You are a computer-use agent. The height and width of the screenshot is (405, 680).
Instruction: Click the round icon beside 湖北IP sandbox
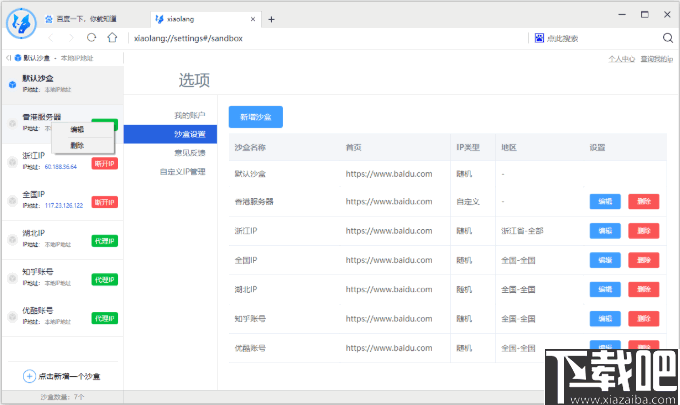pyautogui.click(x=13, y=239)
